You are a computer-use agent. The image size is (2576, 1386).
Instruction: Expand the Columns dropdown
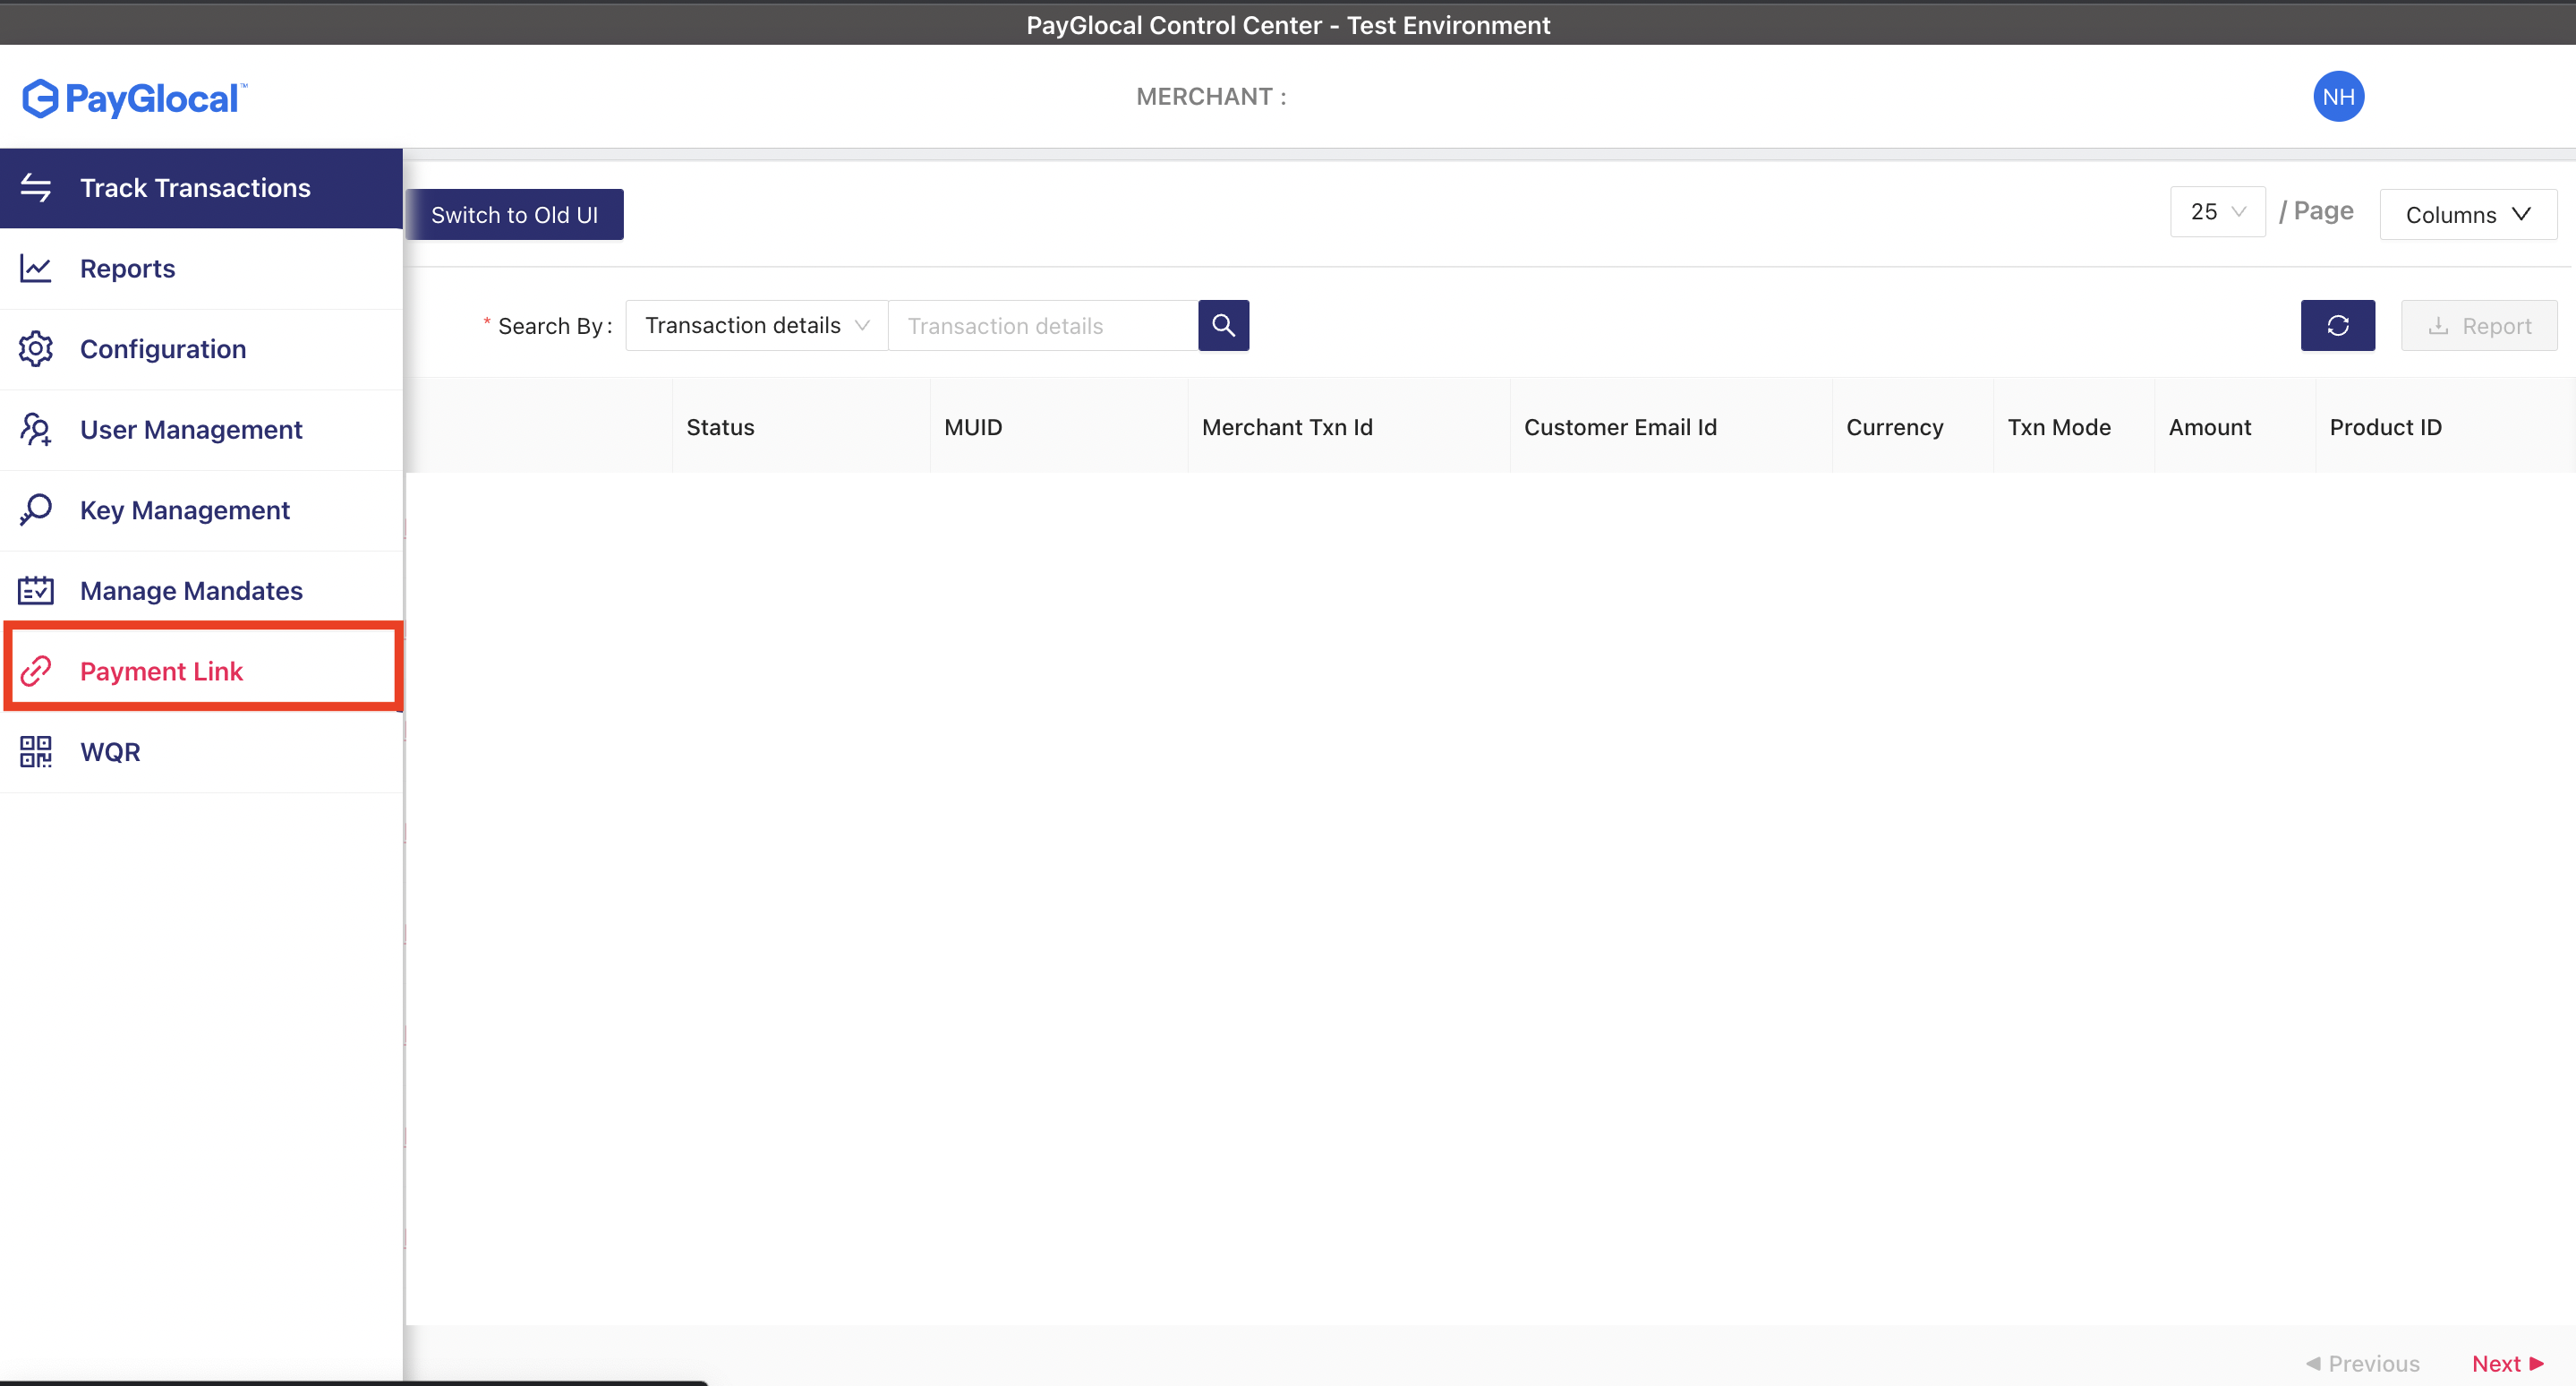(2467, 214)
